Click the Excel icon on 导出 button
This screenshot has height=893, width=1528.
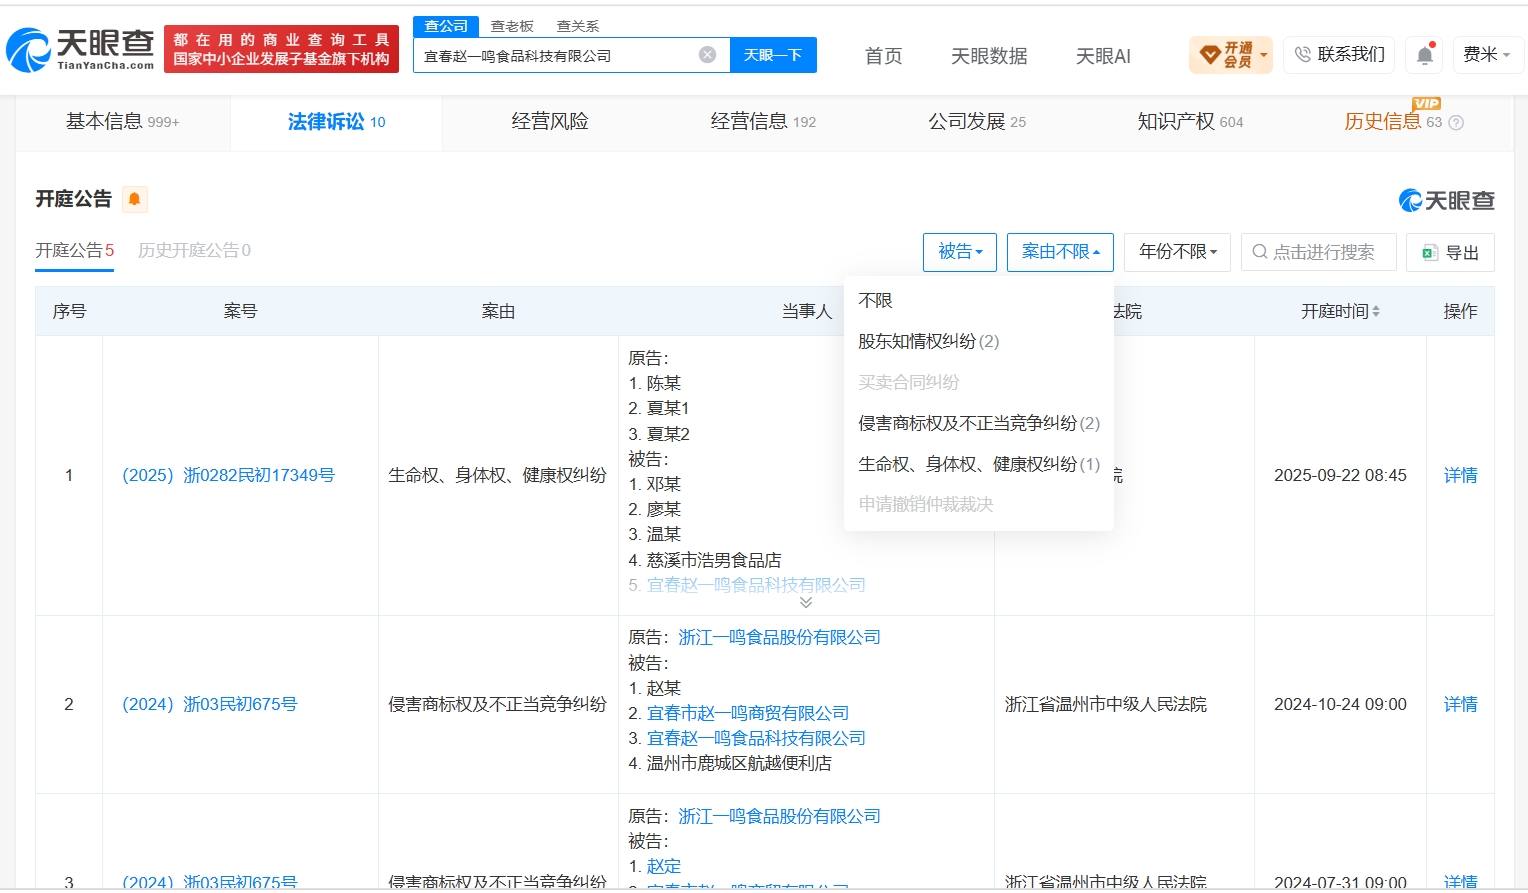pos(1430,253)
